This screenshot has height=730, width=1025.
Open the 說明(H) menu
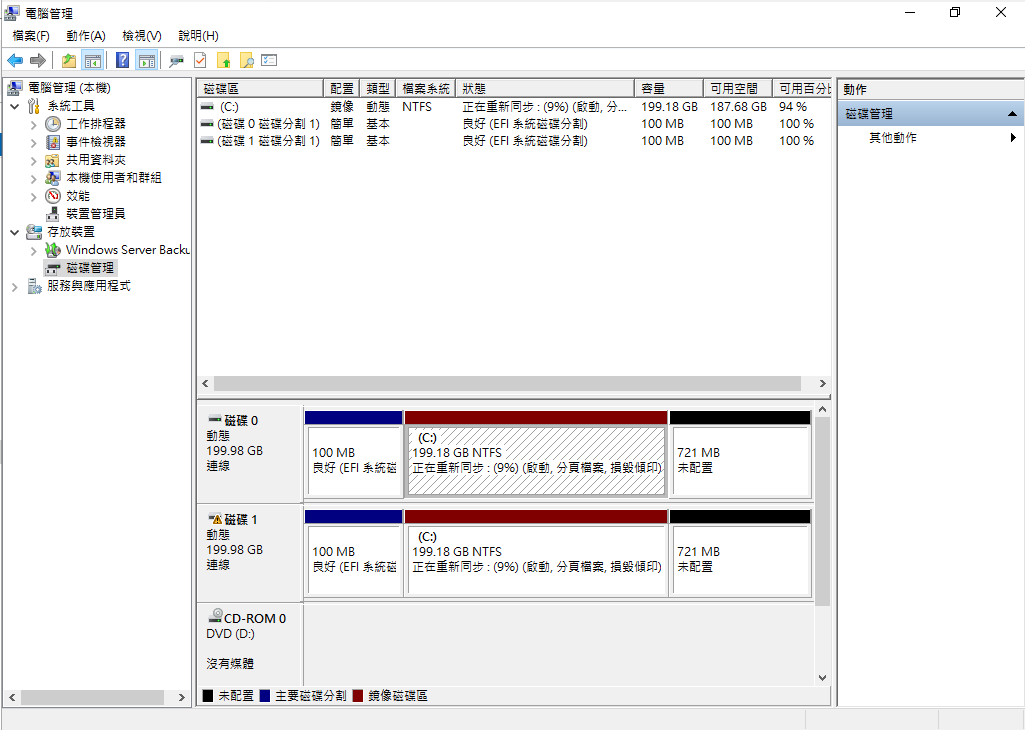[198, 36]
